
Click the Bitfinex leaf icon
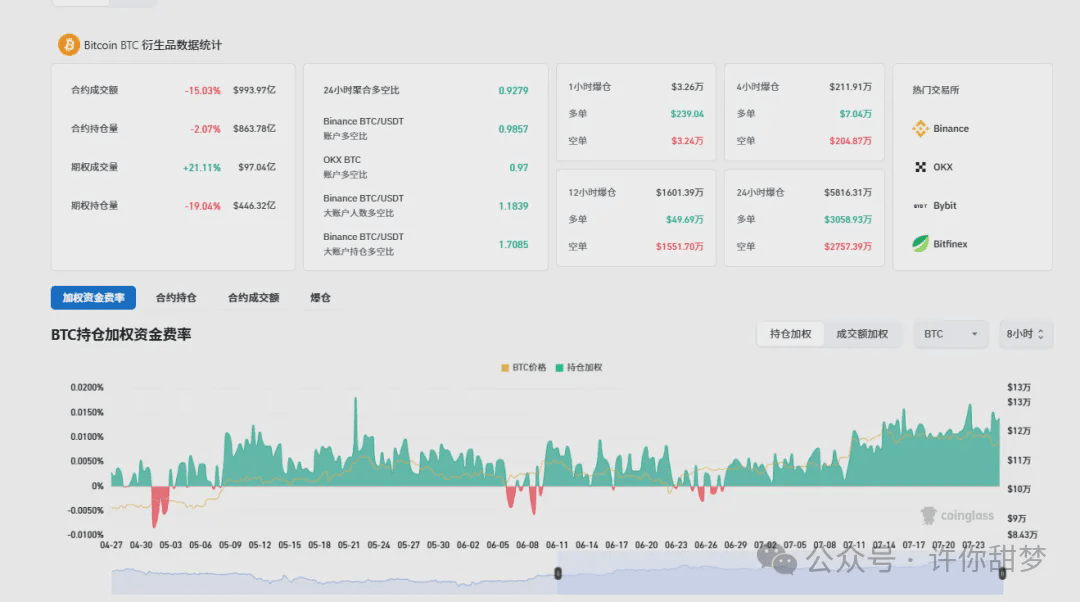920,244
